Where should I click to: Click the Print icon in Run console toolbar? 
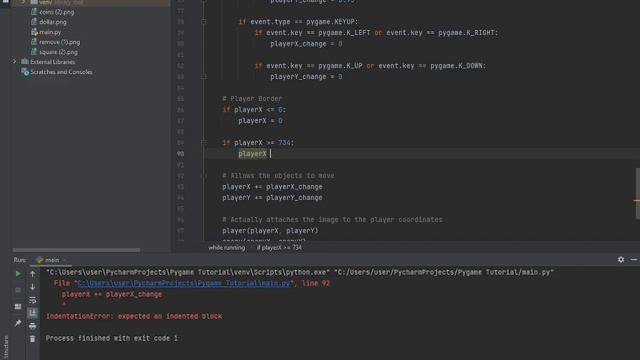[x=33, y=326]
